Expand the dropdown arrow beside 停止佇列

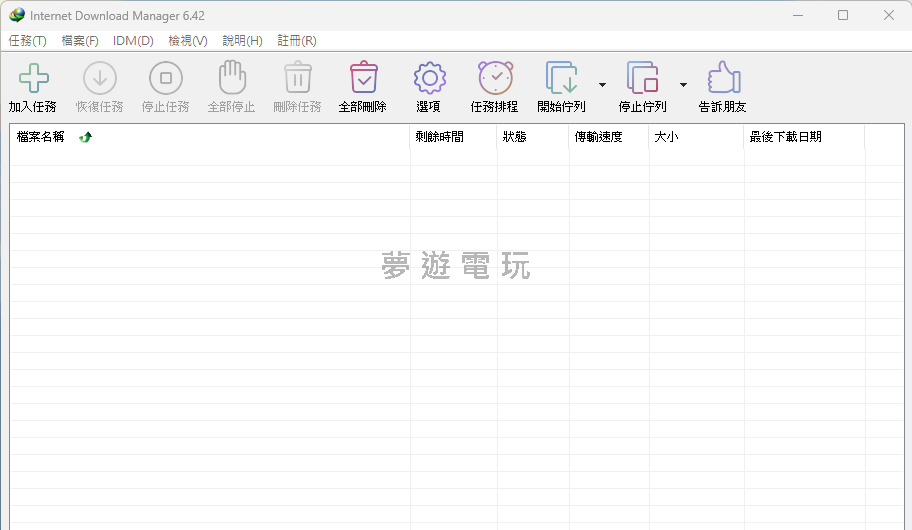tap(683, 85)
